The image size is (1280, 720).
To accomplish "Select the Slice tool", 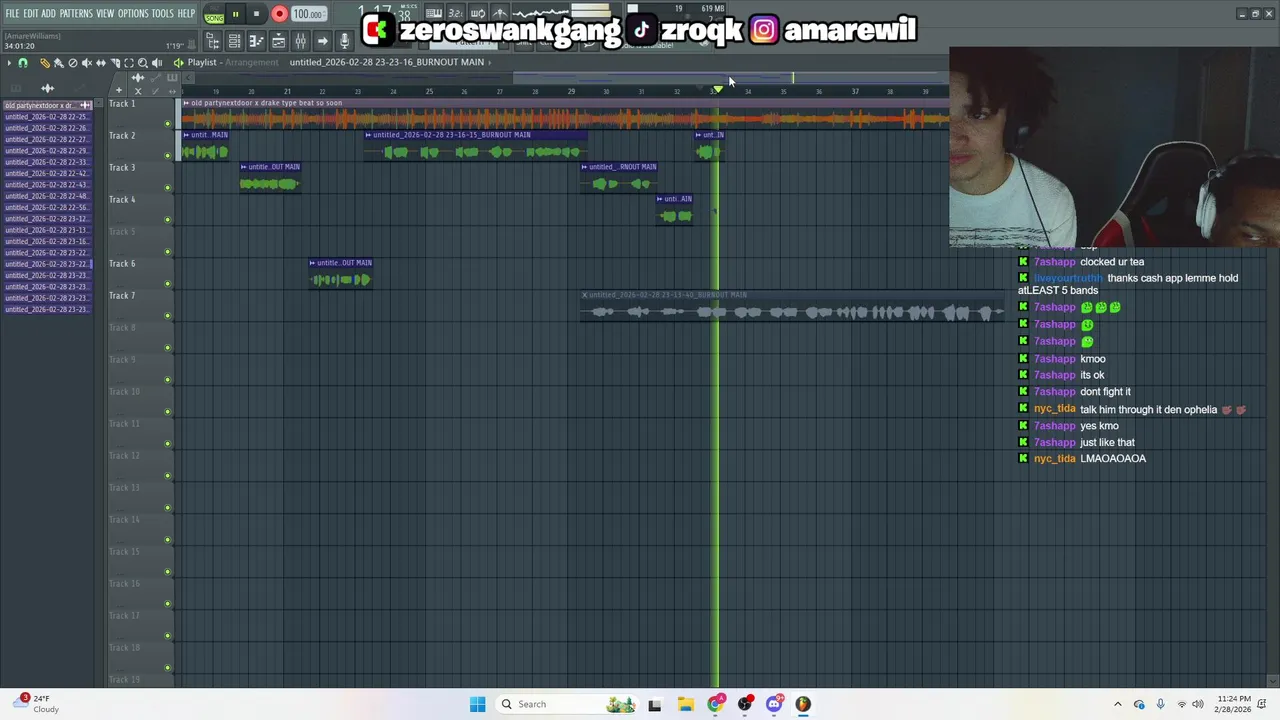I will tap(115, 63).
